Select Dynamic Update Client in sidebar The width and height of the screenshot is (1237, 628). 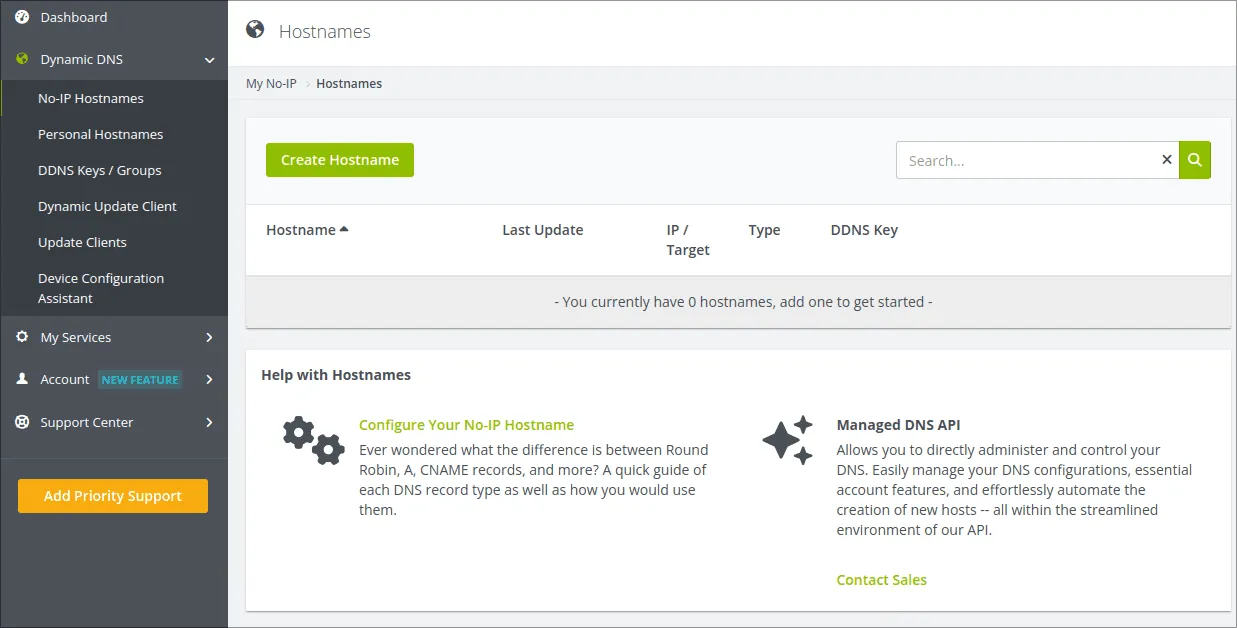point(107,206)
